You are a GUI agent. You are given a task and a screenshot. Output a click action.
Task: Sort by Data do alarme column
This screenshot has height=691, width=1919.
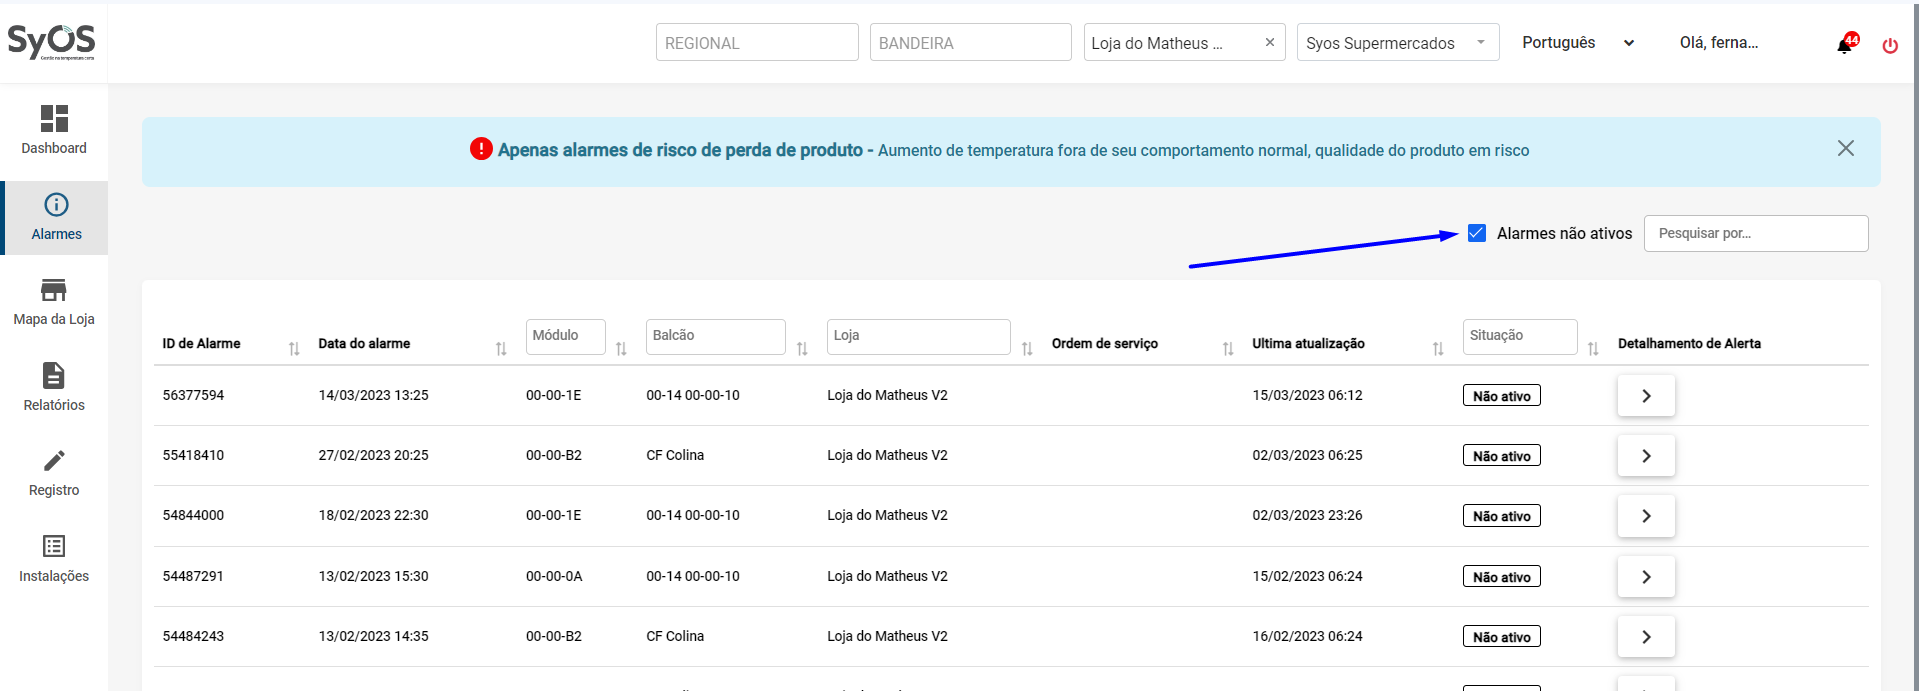point(501,349)
